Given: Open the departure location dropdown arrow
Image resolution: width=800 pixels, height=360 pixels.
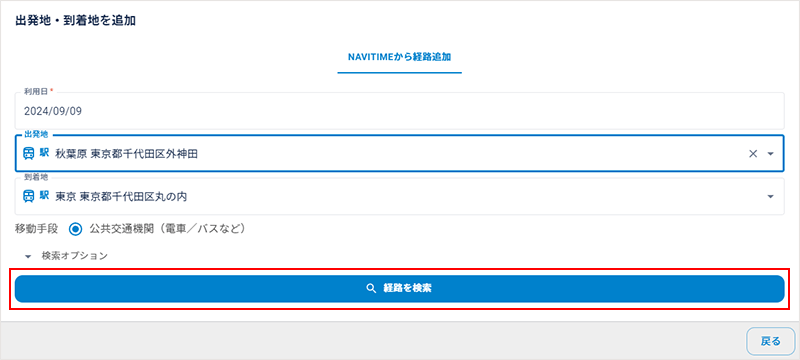Looking at the screenshot, I should click(770, 154).
